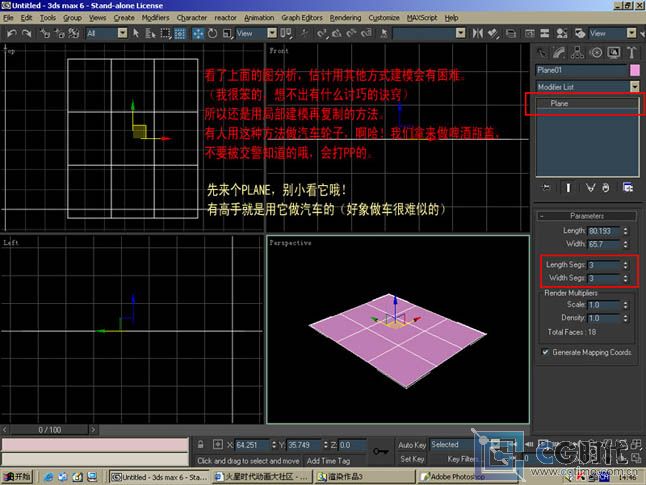Click Use Pivot Point Center icon

[x=286, y=33]
